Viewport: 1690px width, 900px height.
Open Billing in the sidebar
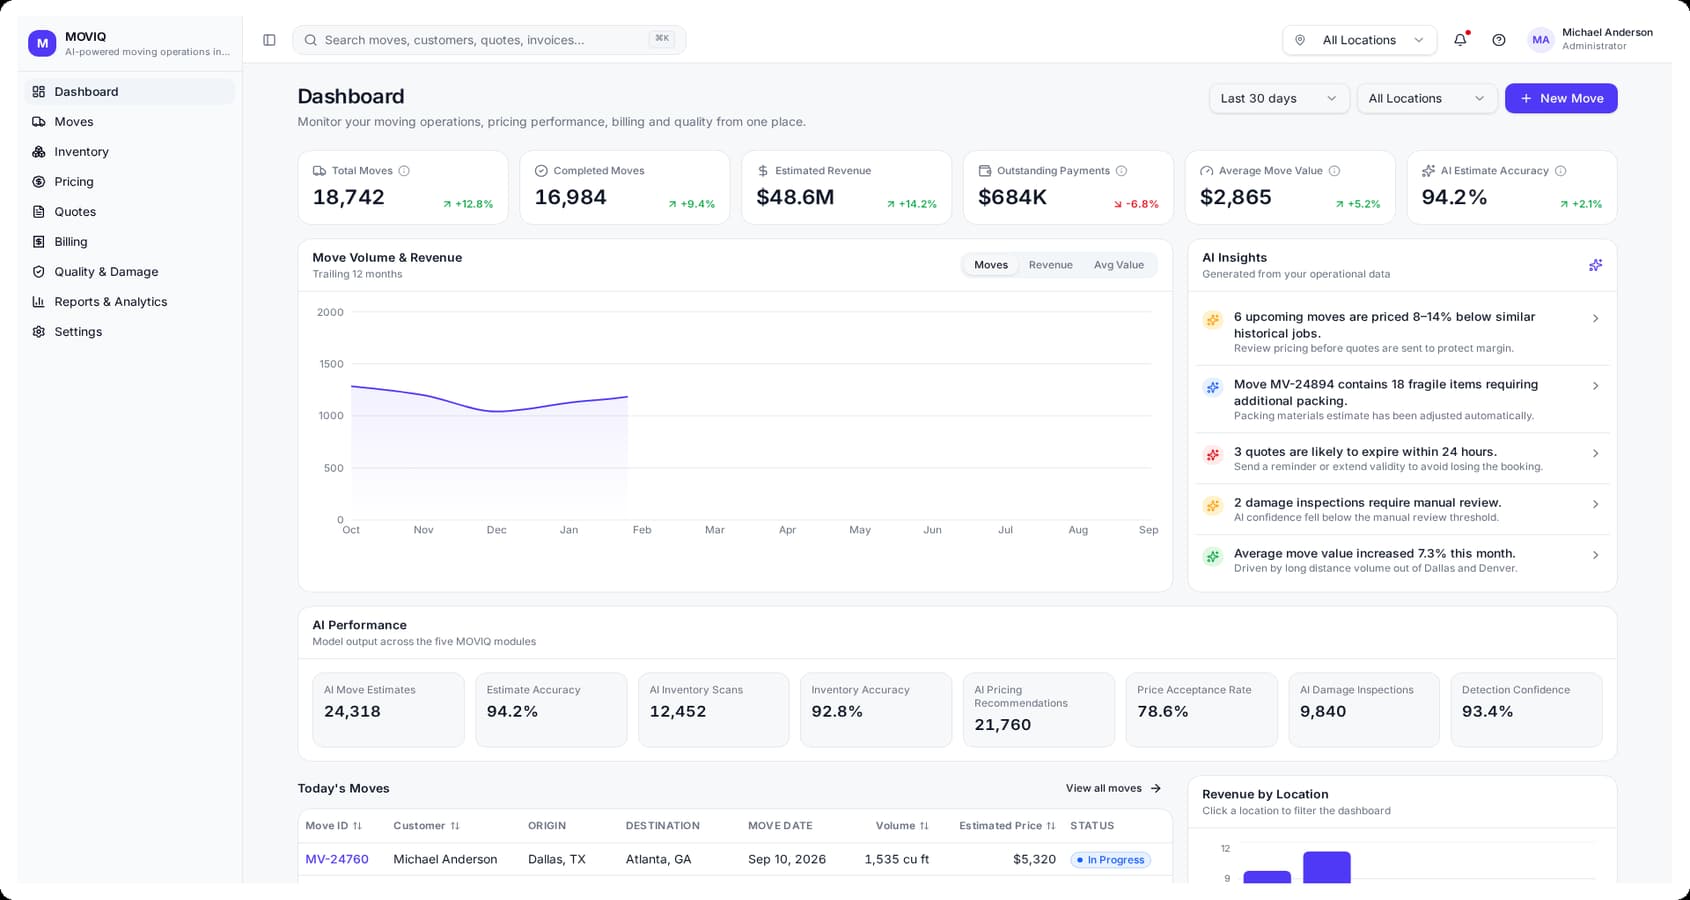tap(130, 242)
